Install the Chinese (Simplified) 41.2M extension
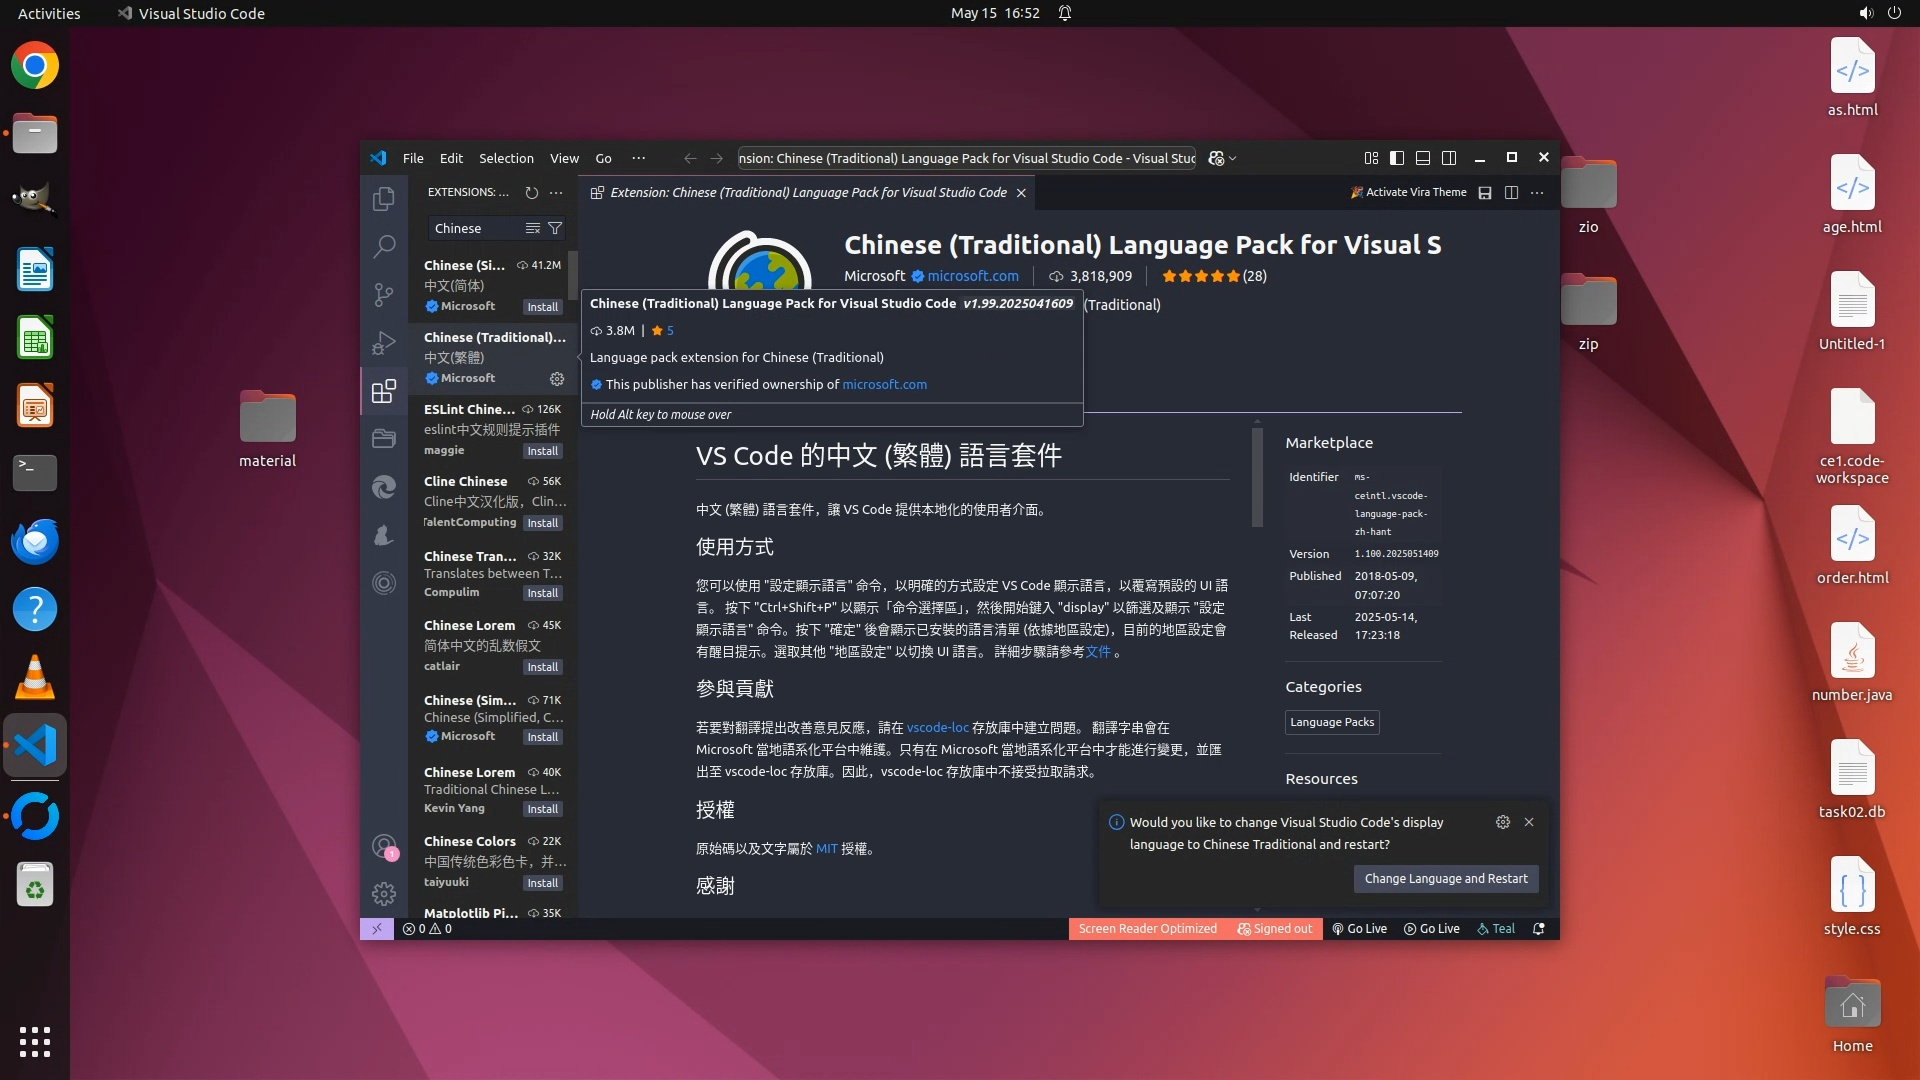Image resolution: width=1920 pixels, height=1080 pixels. click(542, 307)
